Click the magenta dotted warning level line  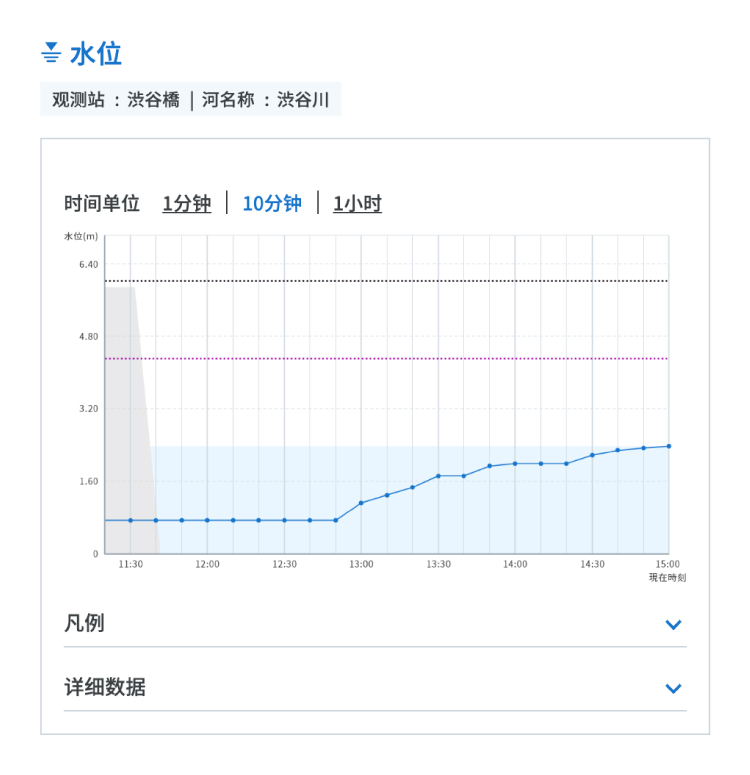coord(387,358)
